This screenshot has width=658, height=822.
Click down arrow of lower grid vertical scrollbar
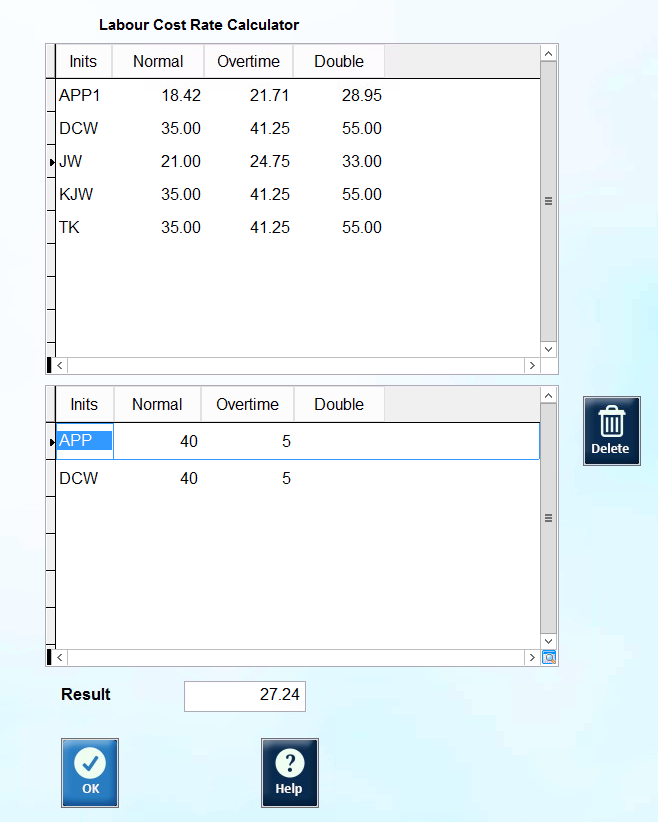click(x=548, y=641)
